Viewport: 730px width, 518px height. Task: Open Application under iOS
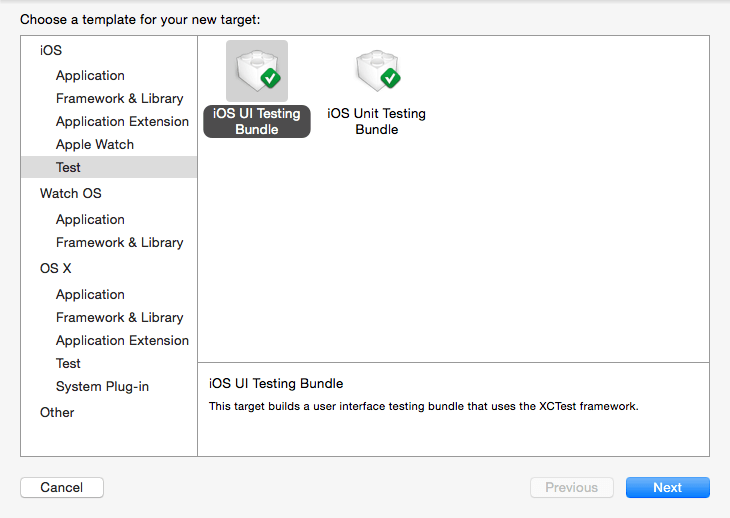(x=90, y=75)
